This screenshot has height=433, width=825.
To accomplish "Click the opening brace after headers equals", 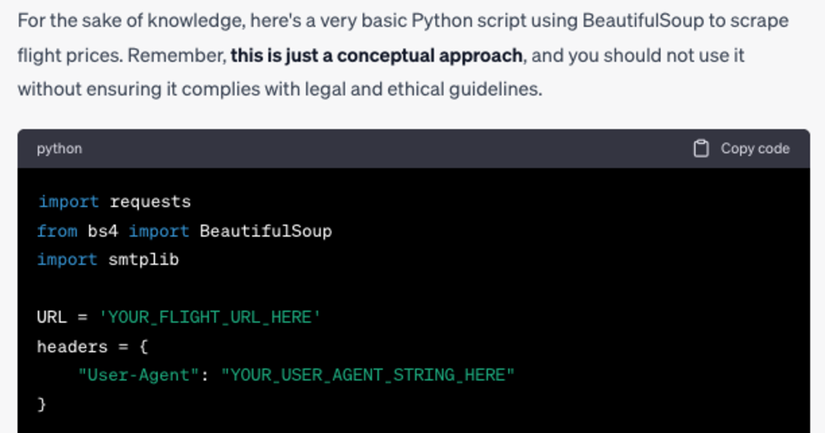I will coord(141,346).
